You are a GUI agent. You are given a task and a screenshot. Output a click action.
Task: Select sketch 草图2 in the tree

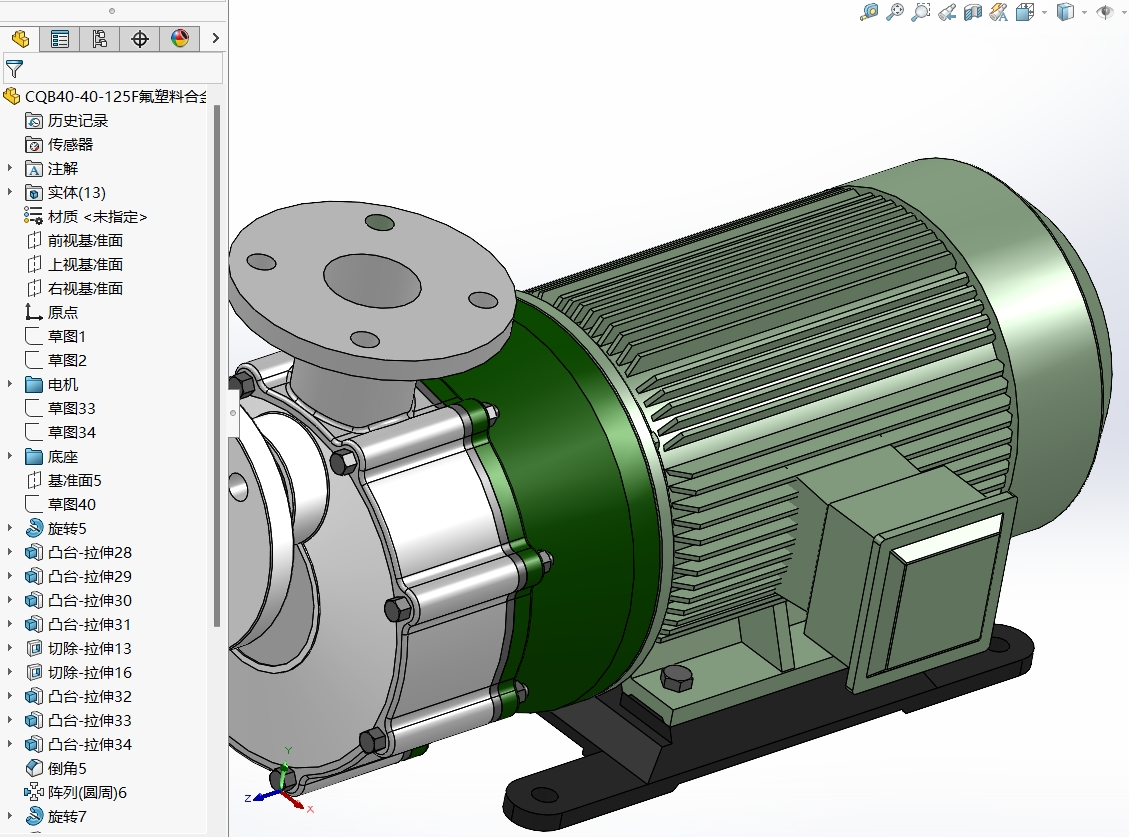[55, 360]
